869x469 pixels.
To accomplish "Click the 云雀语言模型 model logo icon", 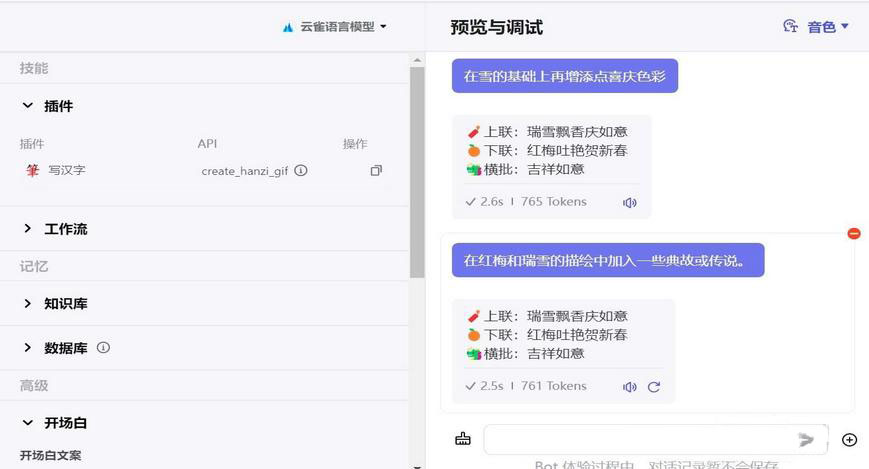I will coord(288,27).
